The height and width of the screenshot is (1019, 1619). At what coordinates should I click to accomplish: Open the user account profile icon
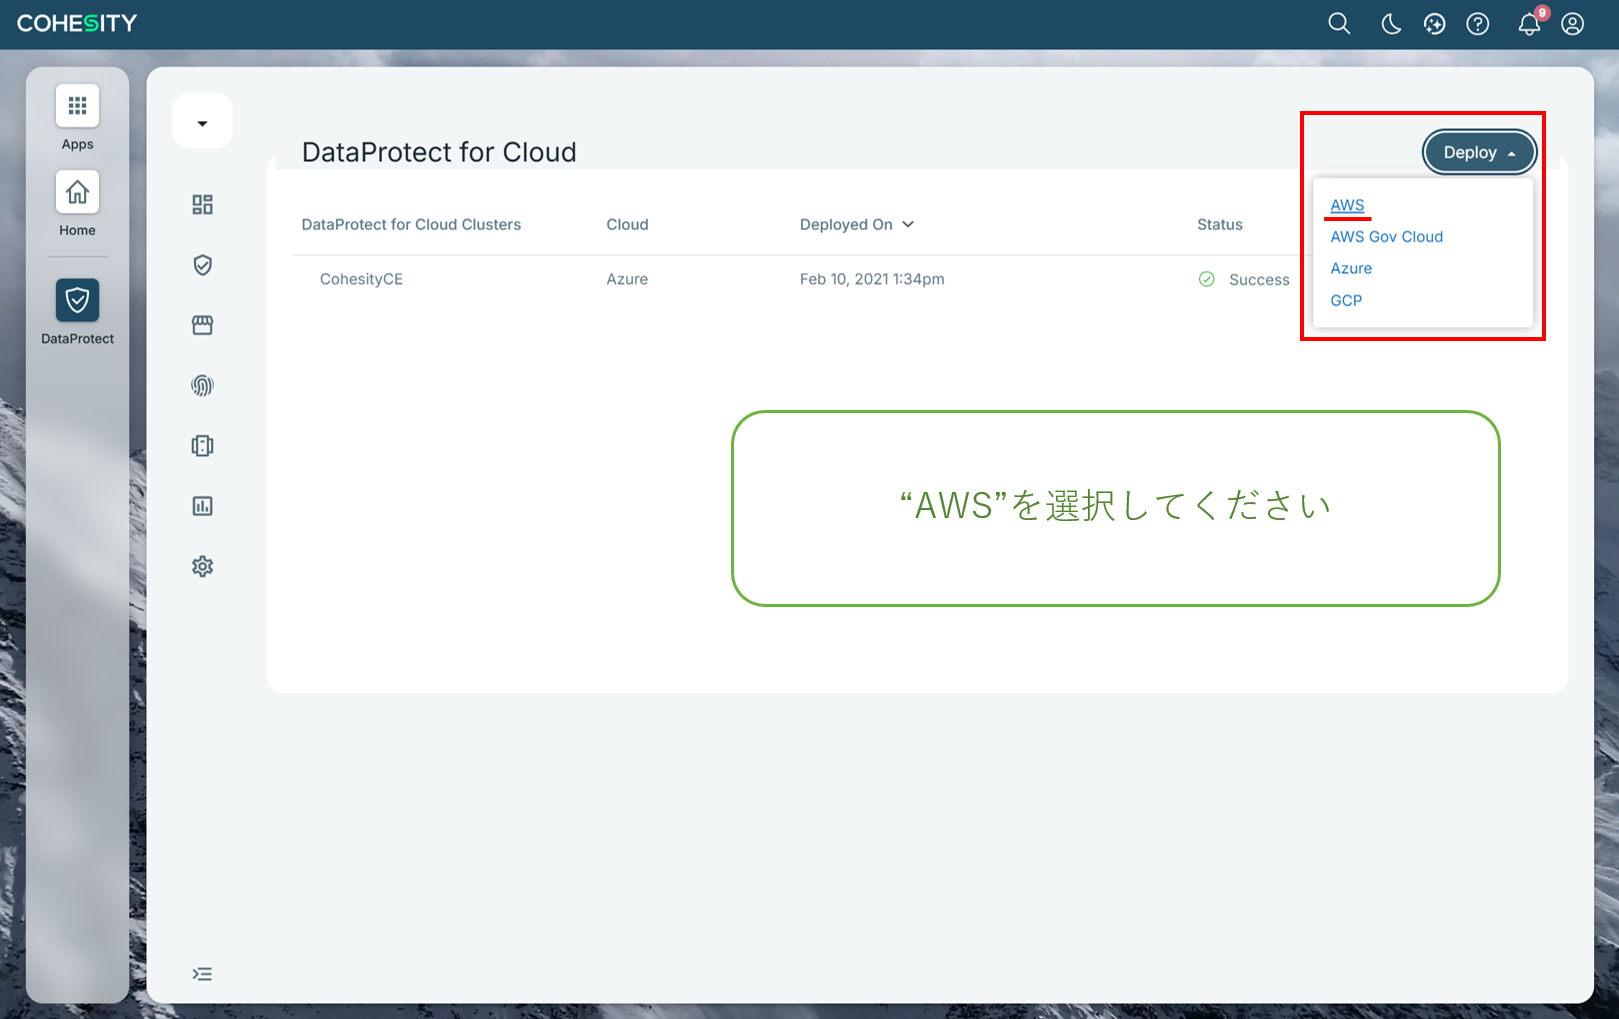[1572, 24]
